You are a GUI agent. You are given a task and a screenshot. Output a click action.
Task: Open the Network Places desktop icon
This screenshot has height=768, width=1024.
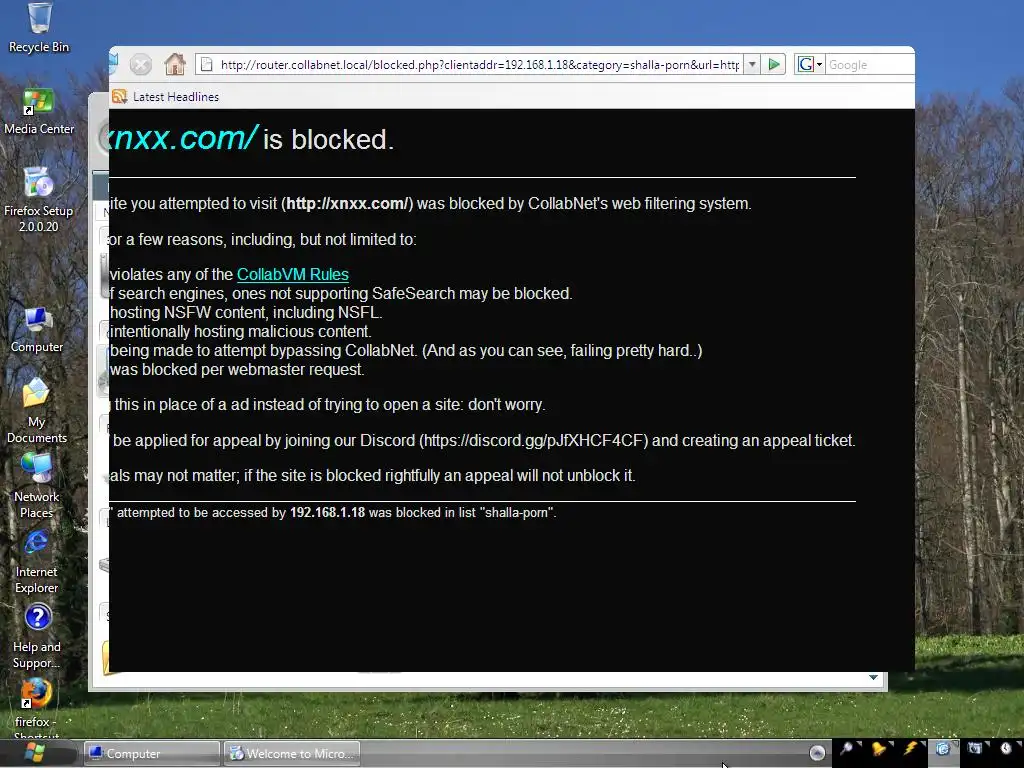coord(37,485)
